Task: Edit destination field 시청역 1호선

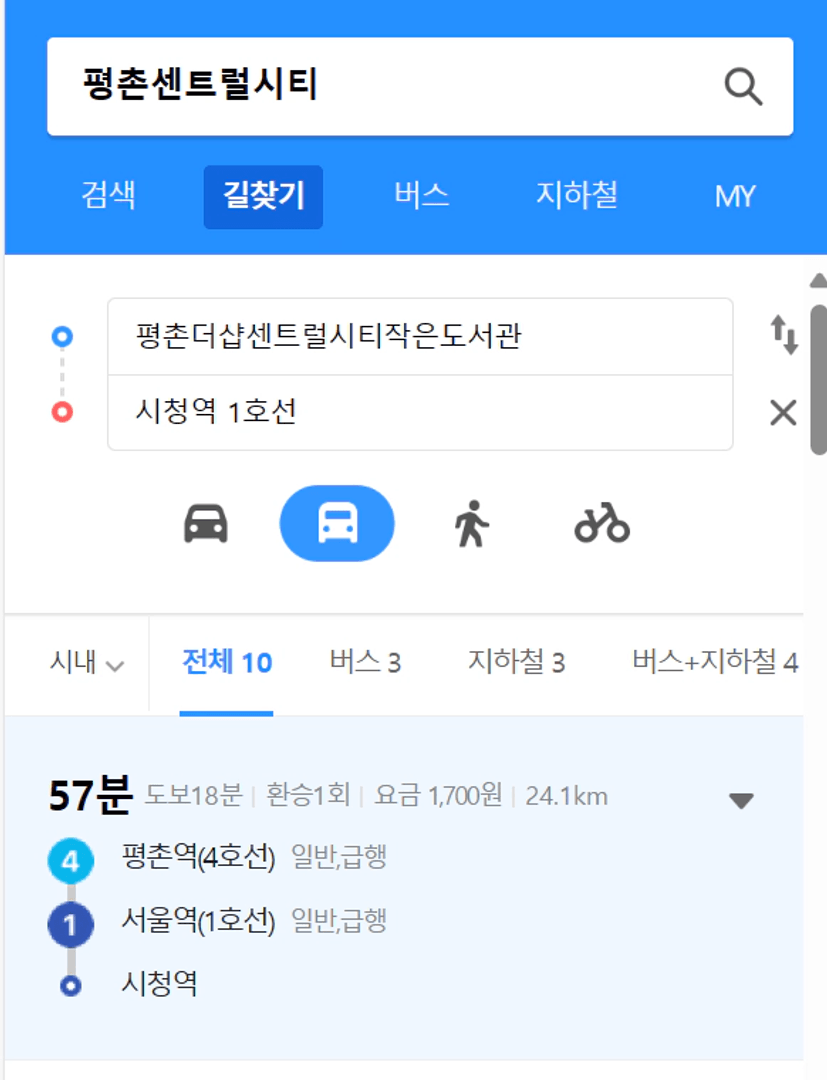Action: tap(420, 413)
